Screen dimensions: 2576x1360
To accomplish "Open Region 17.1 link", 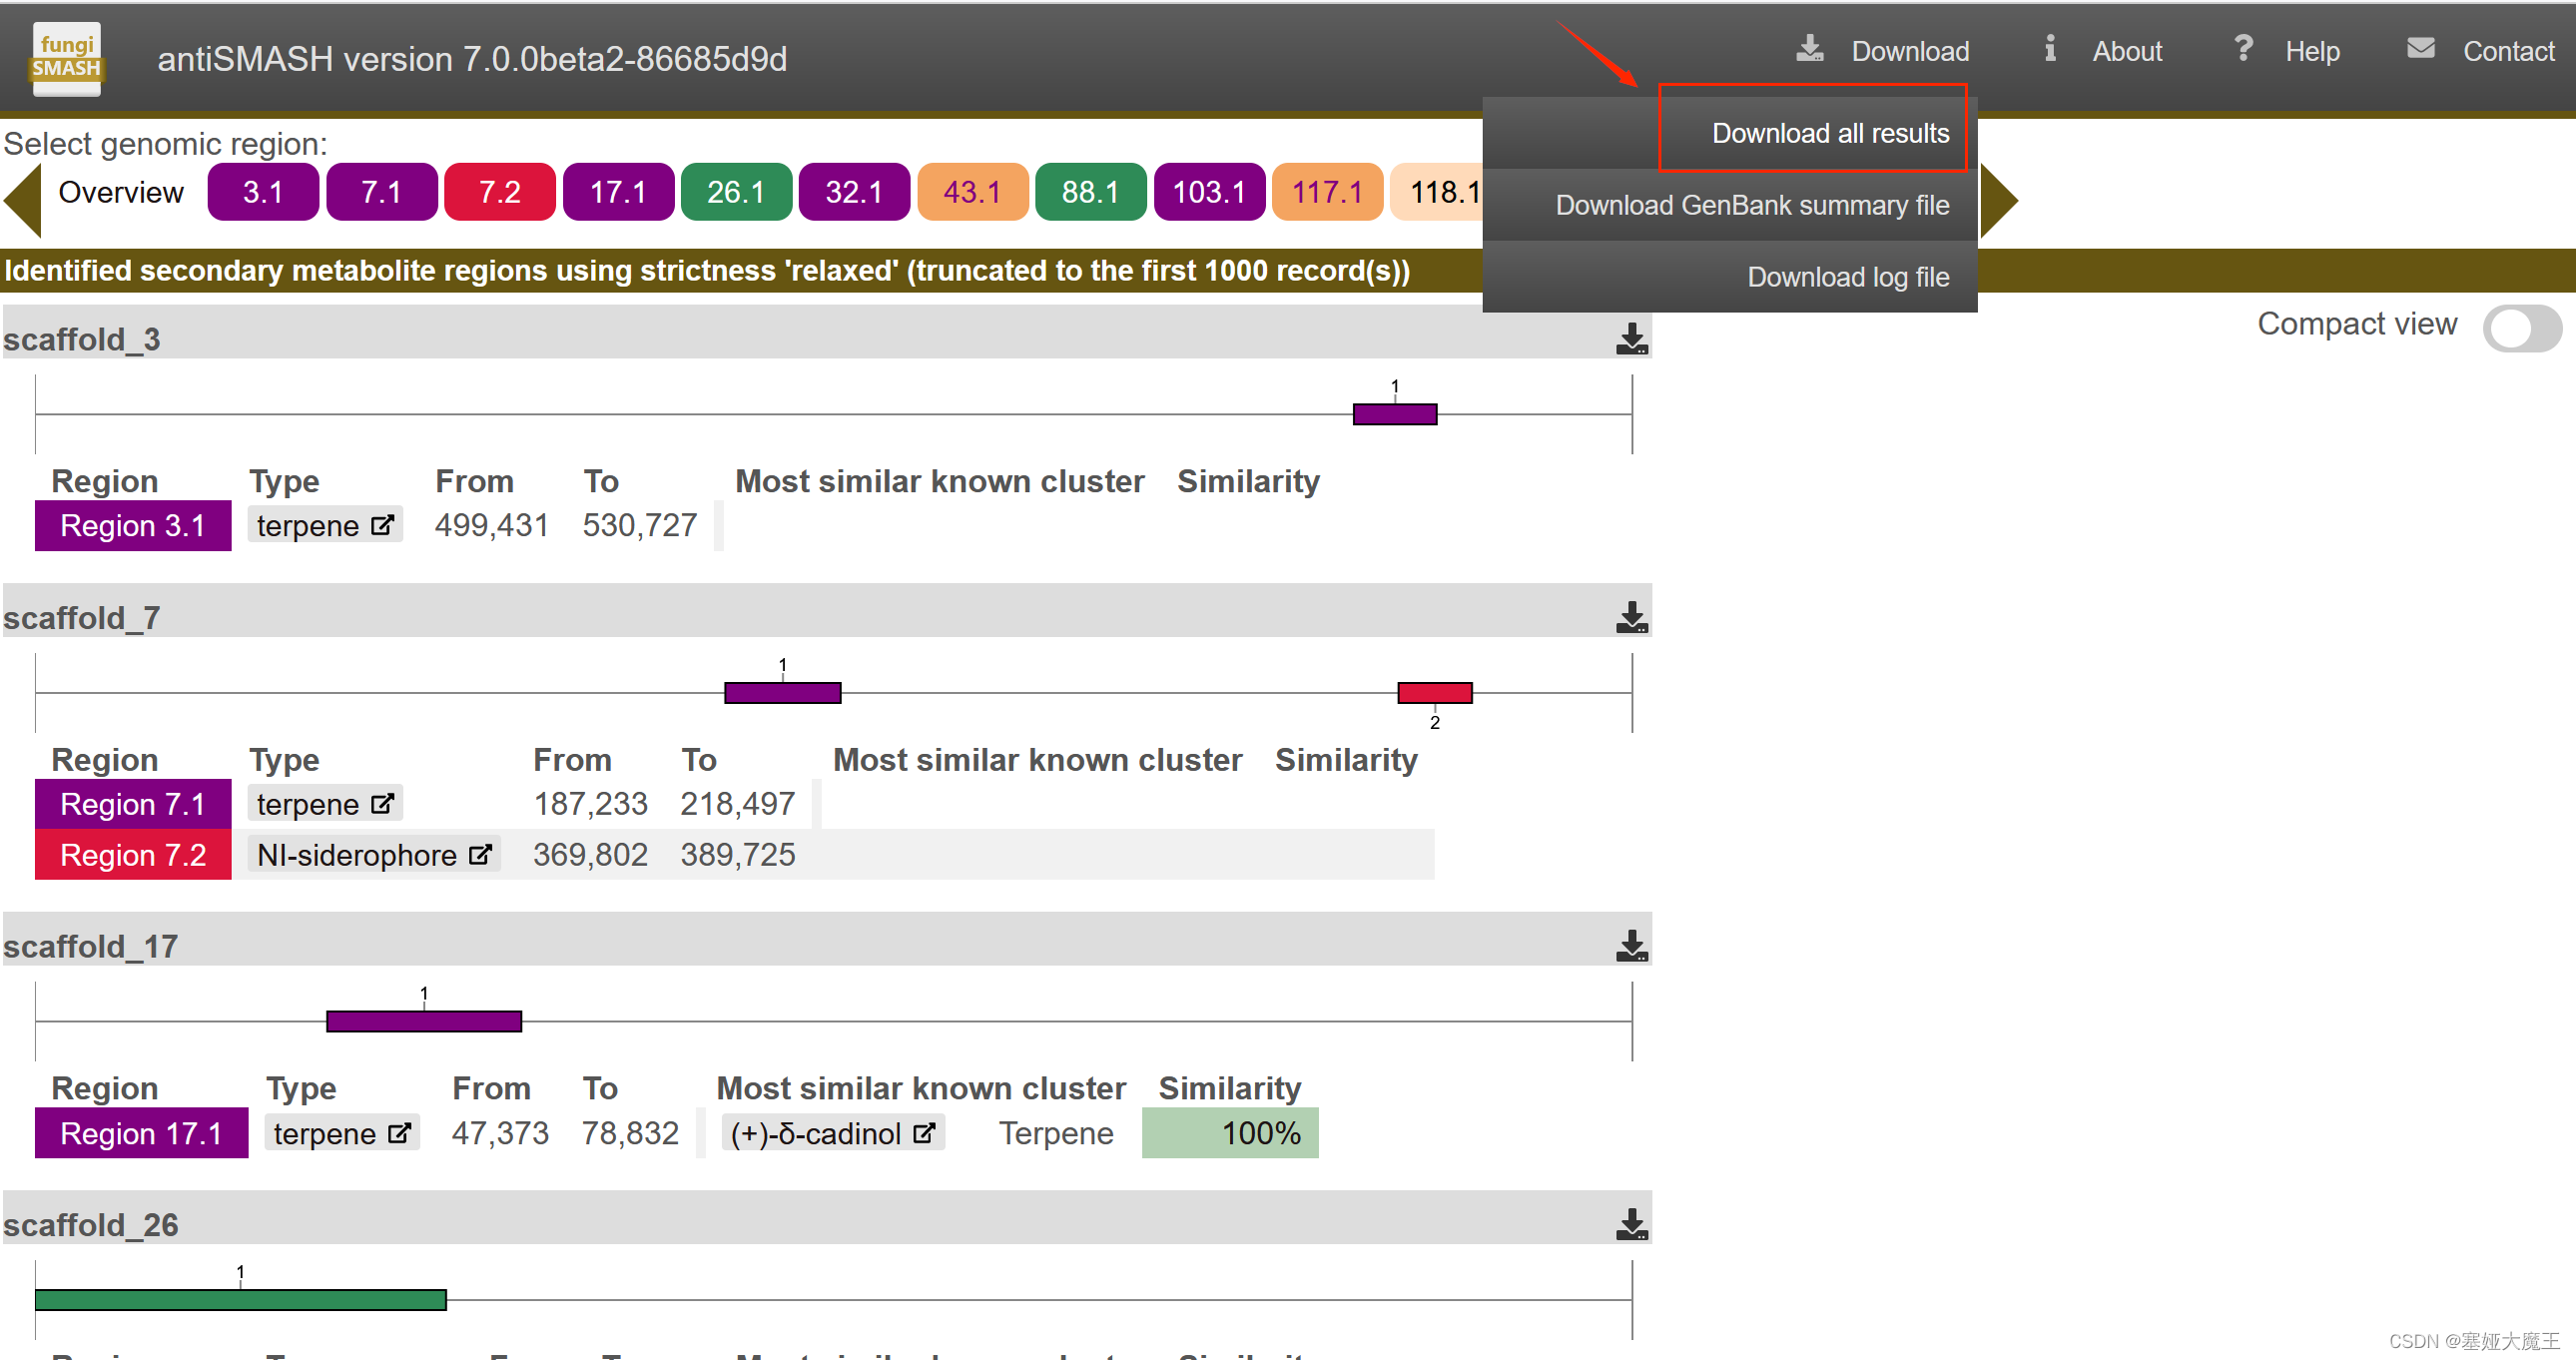I will 141,1133.
